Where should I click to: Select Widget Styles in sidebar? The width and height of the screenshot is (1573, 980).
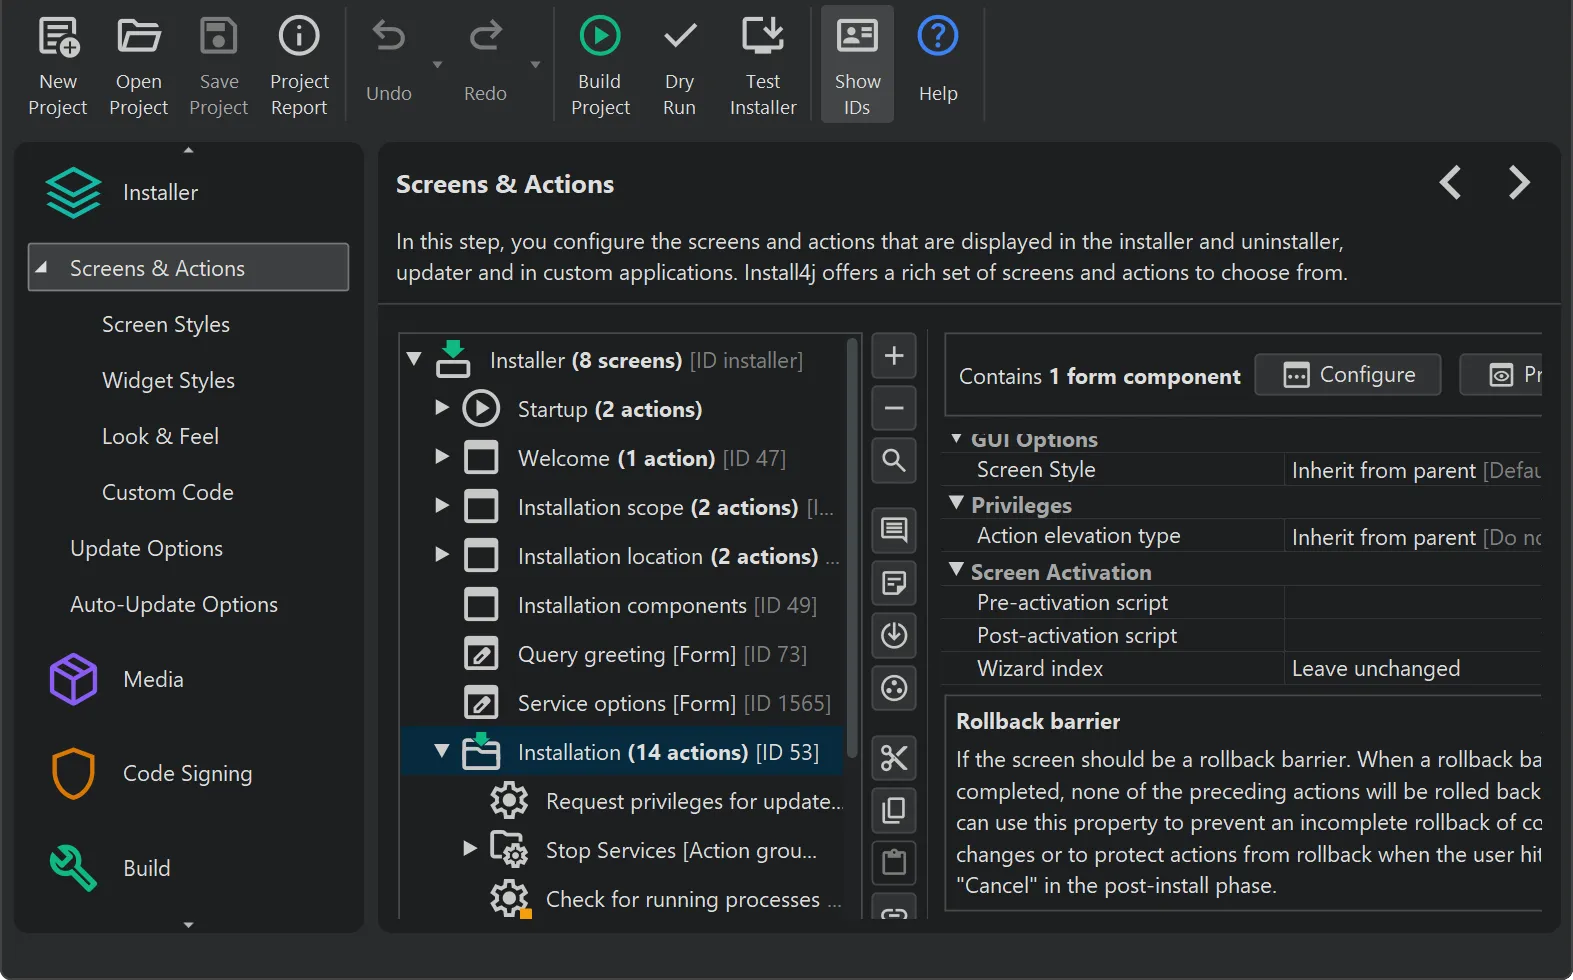click(x=168, y=381)
